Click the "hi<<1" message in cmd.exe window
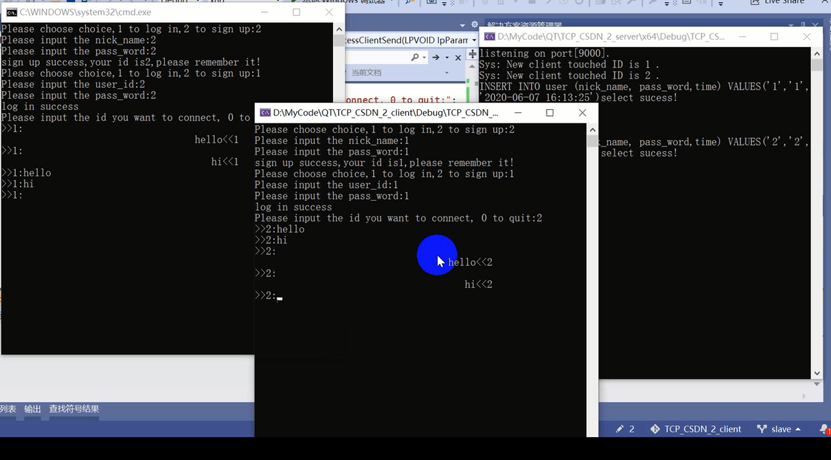831x460 pixels. 225,162
